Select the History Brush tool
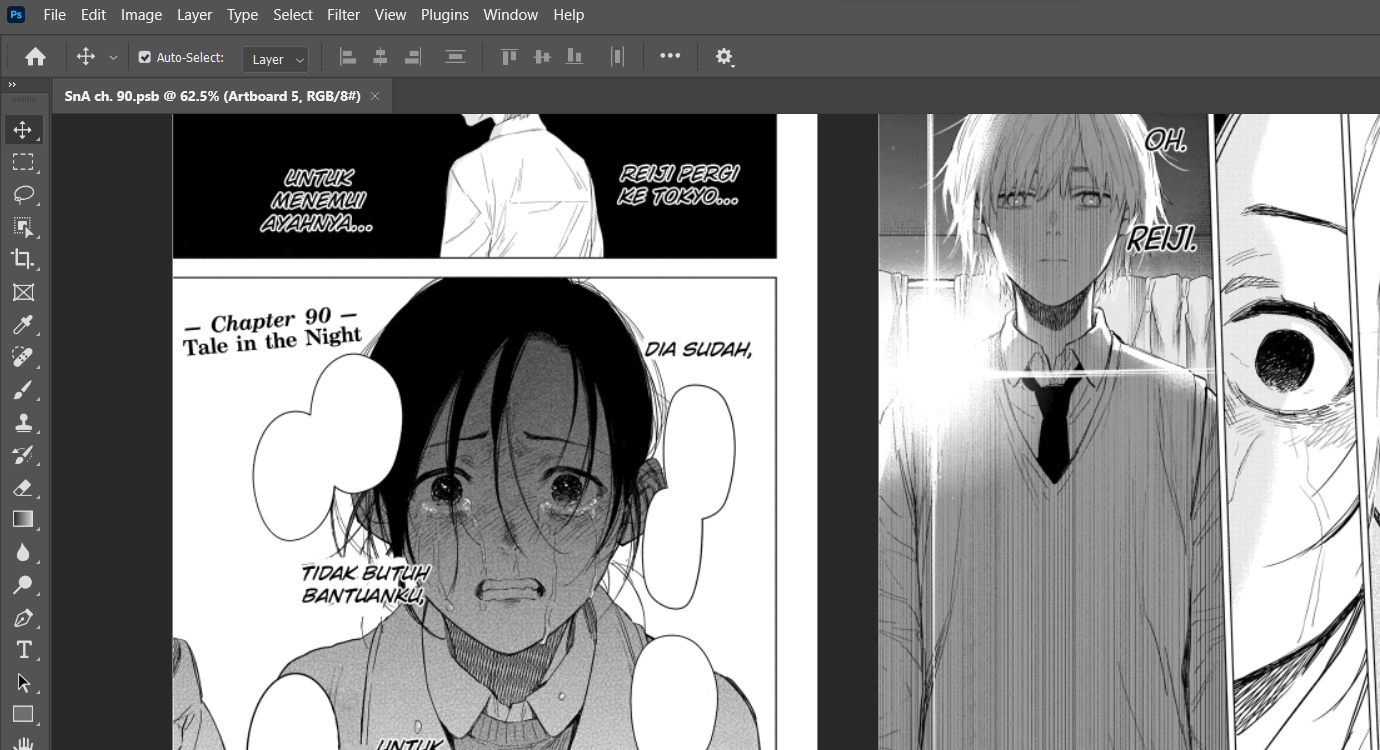The width and height of the screenshot is (1380, 750). (x=23, y=454)
